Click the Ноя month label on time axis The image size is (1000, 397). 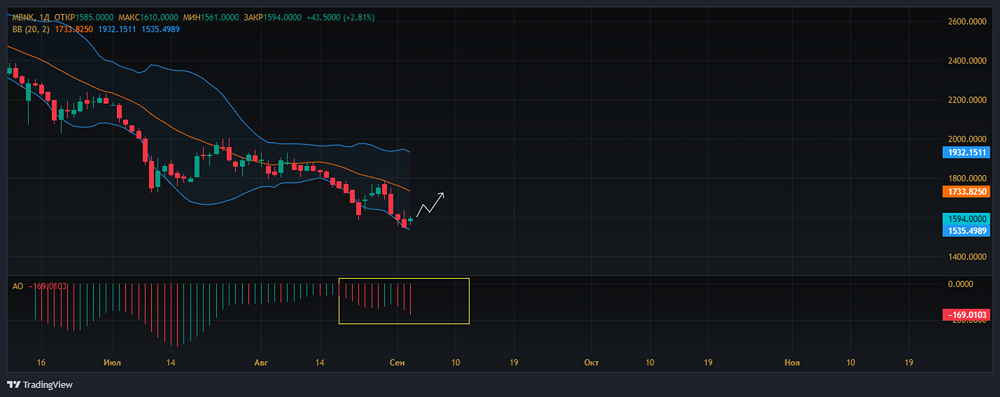coord(792,362)
